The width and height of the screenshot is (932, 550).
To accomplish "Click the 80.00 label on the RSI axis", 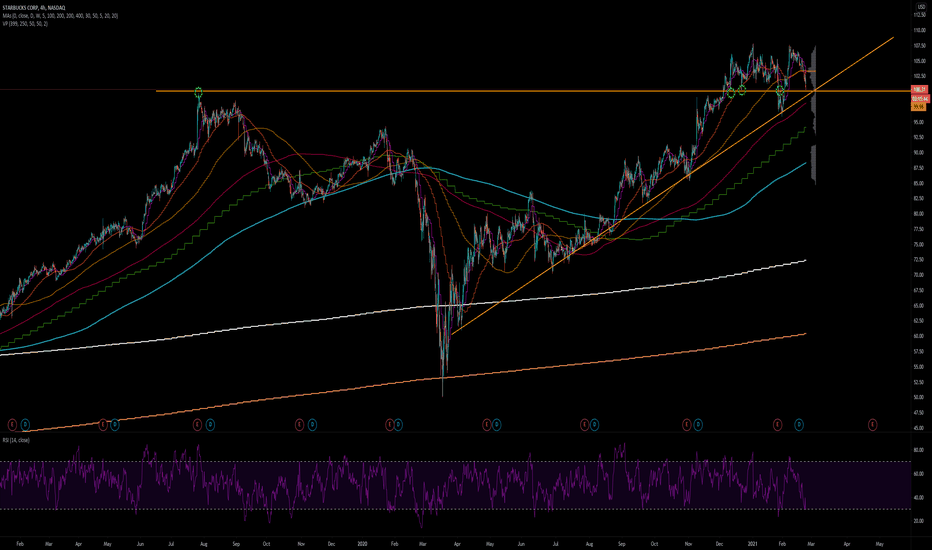I will (918, 450).
